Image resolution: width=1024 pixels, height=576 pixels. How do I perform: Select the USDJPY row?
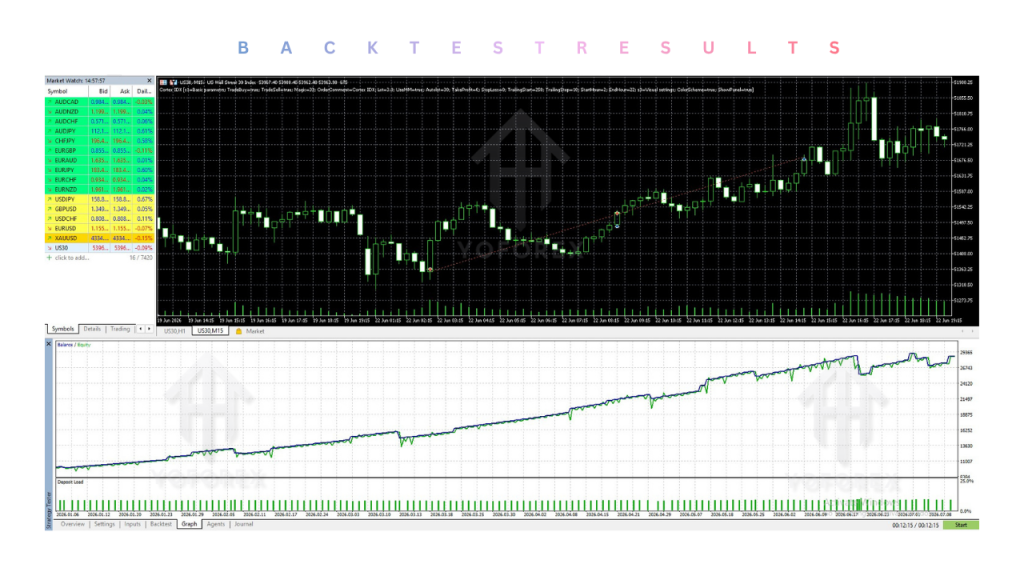coord(99,199)
